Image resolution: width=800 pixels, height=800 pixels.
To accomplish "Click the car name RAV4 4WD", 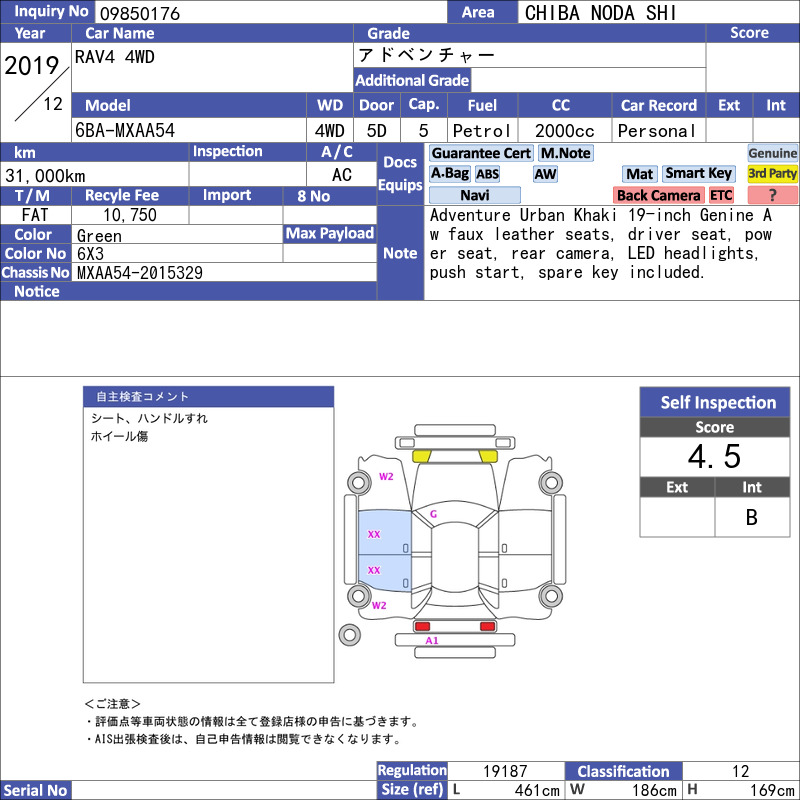I will click(115, 57).
